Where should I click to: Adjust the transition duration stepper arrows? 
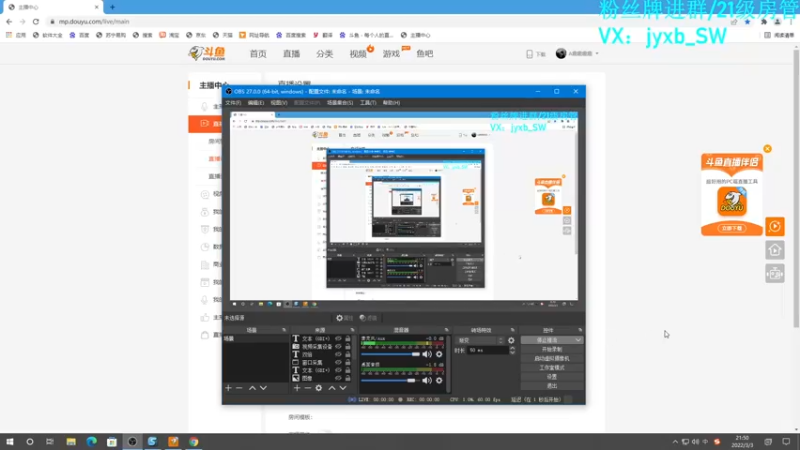[512, 351]
